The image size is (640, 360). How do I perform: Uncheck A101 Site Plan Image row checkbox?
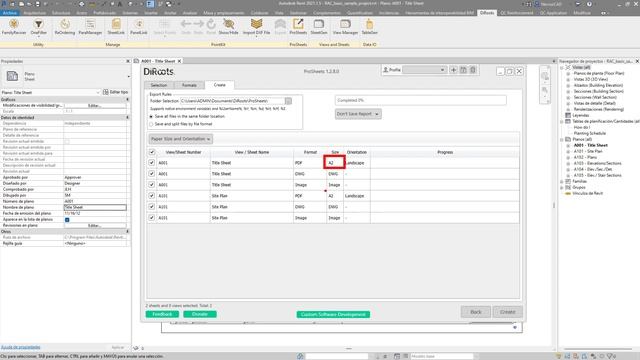(151, 218)
